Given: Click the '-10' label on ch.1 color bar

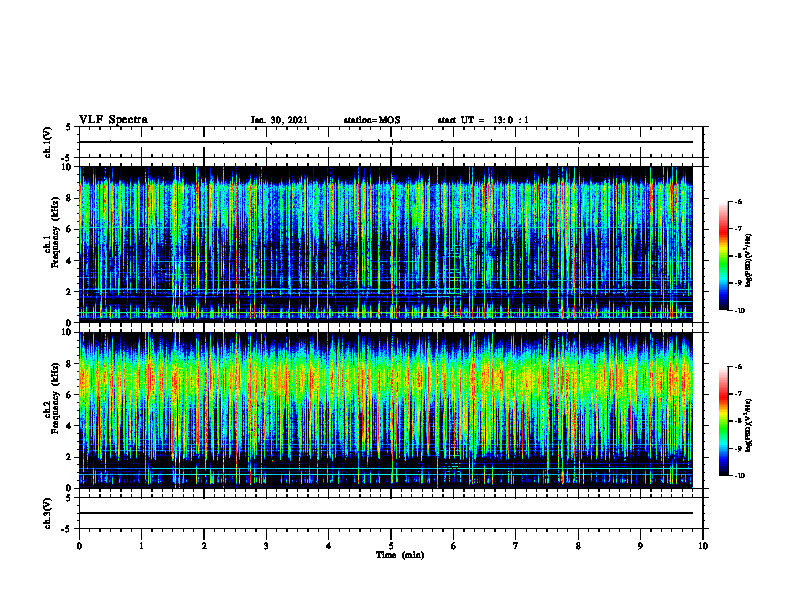Looking at the screenshot, I should pos(739,311).
